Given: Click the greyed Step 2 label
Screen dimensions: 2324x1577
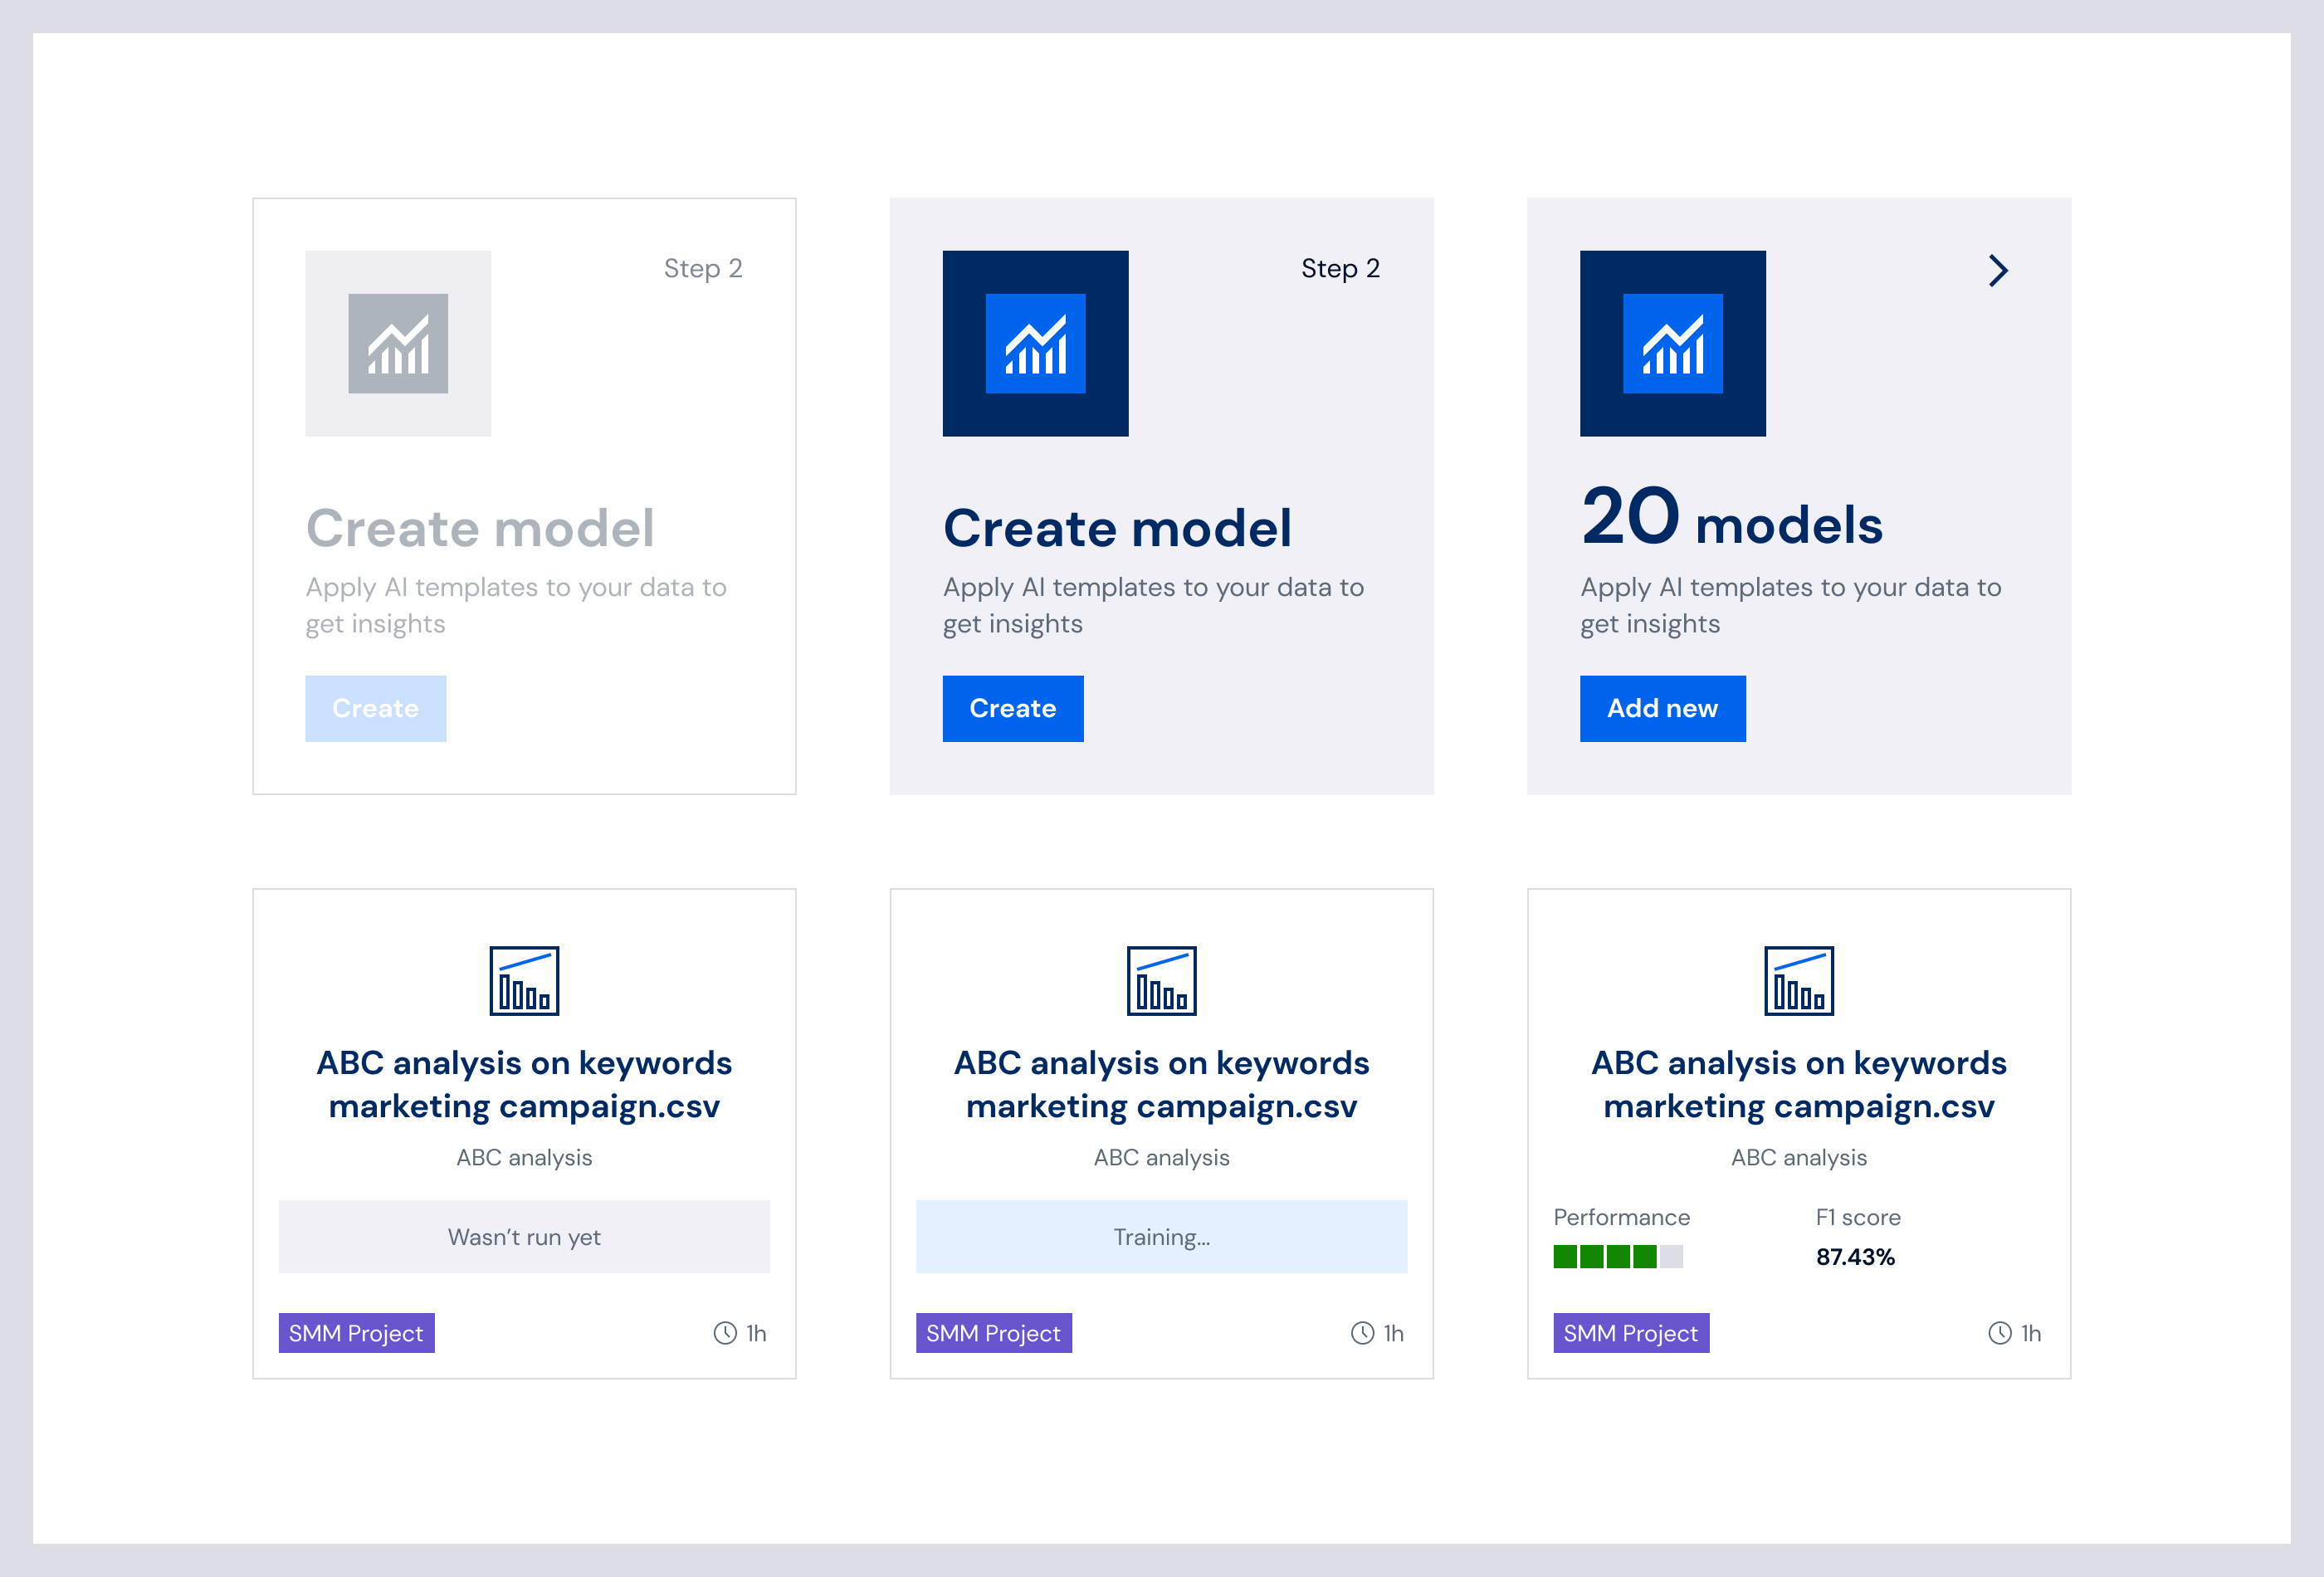Looking at the screenshot, I should [x=703, y=268].
